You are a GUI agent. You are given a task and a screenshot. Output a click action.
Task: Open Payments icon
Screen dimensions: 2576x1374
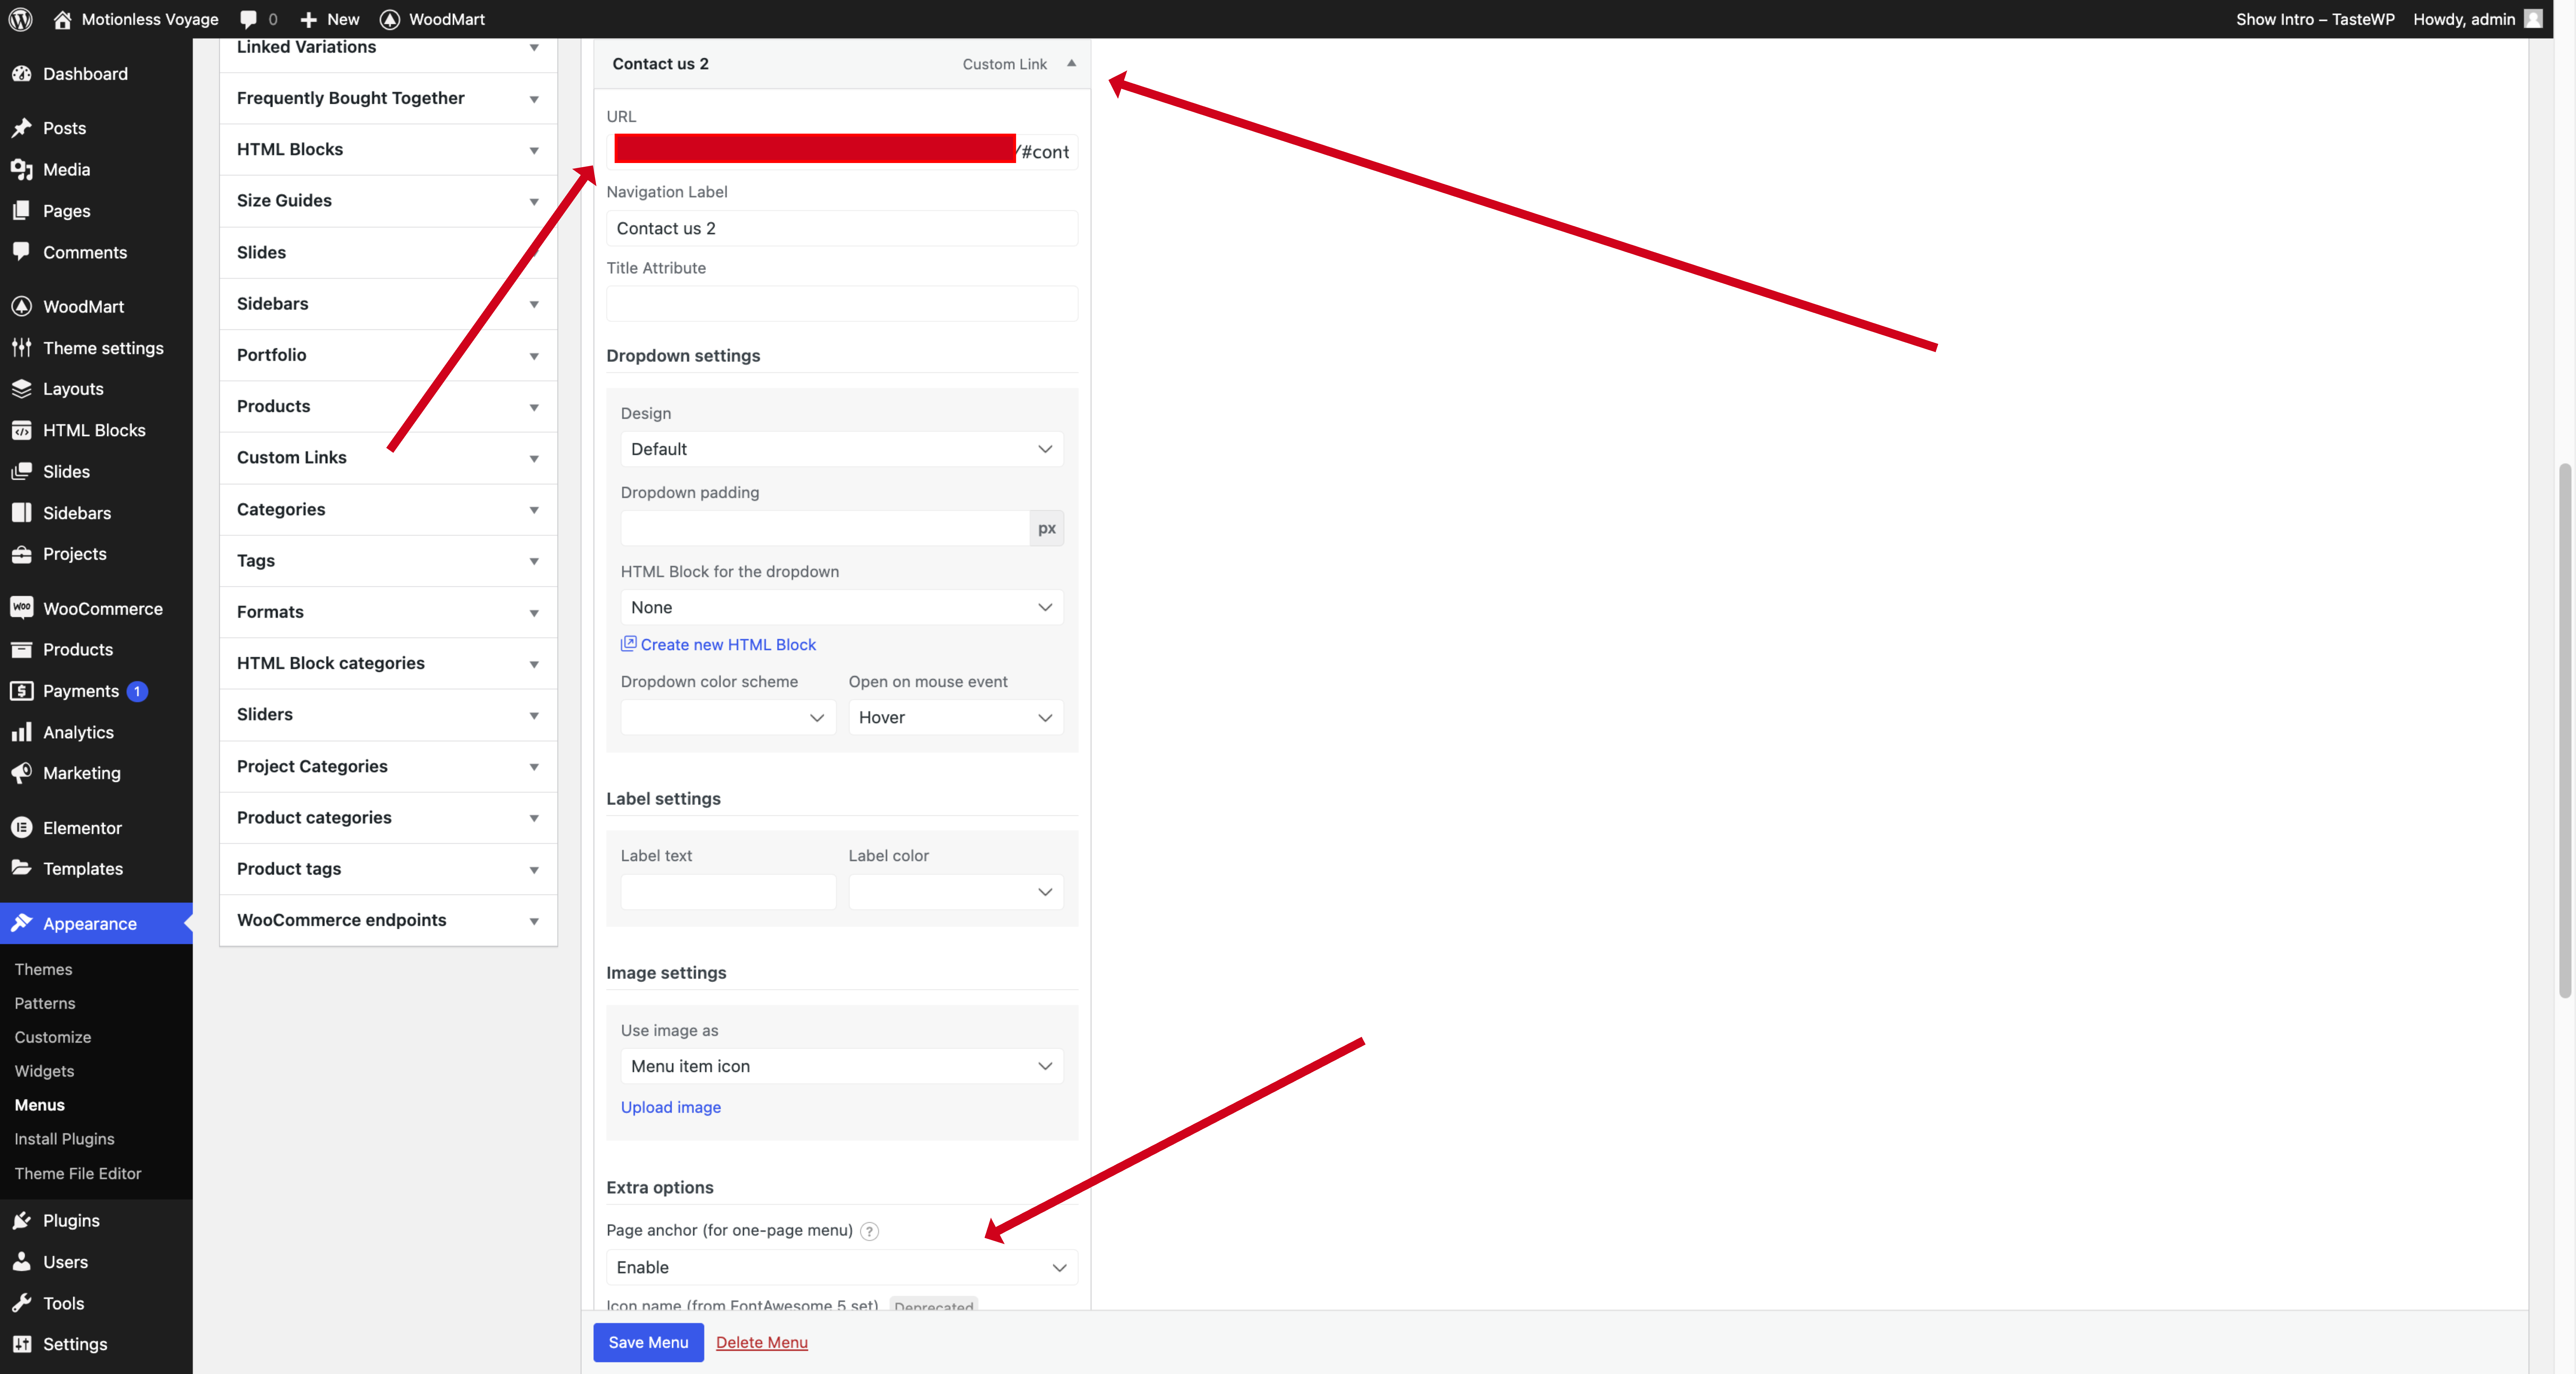click(22, 691)
